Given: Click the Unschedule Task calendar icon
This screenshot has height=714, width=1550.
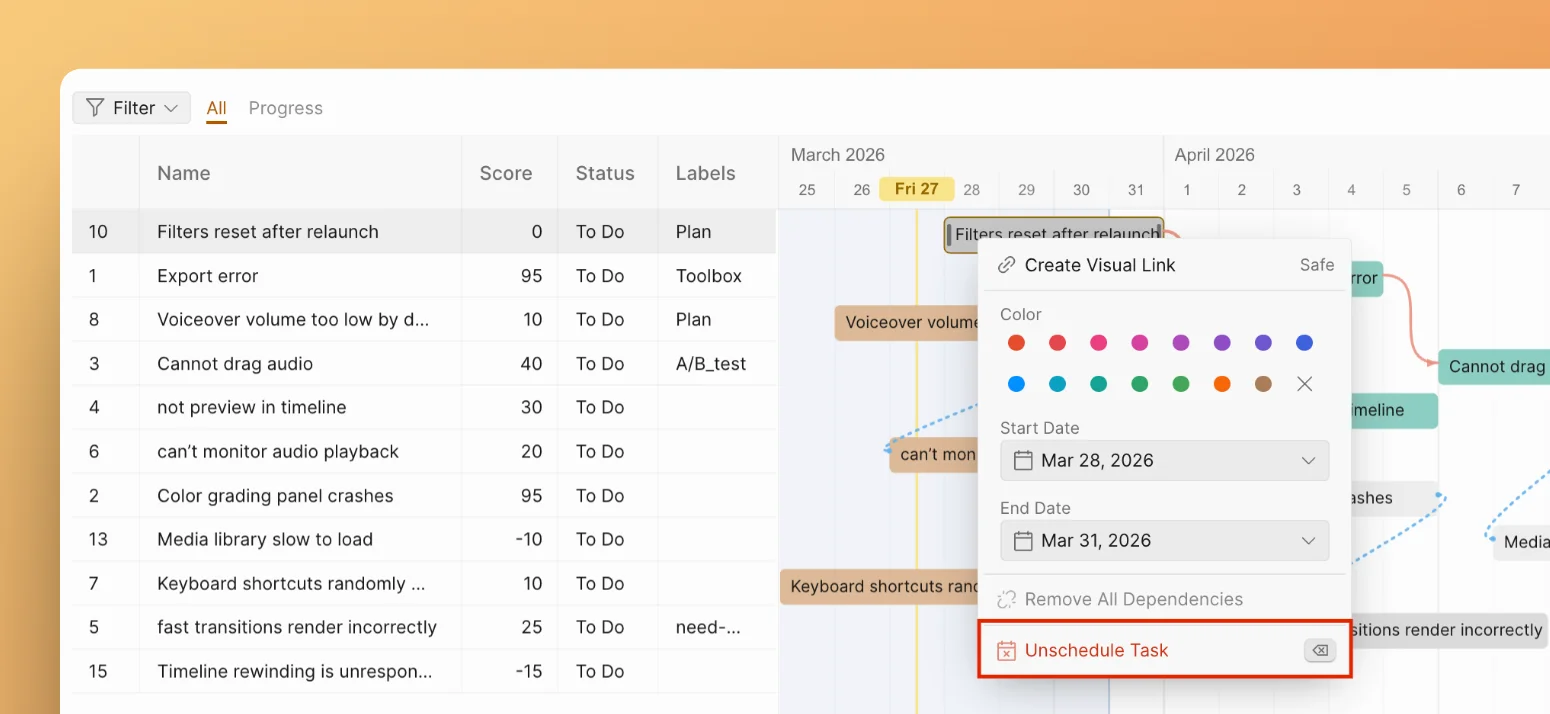Looking at the screenshot, I should tap(1007, 651).
